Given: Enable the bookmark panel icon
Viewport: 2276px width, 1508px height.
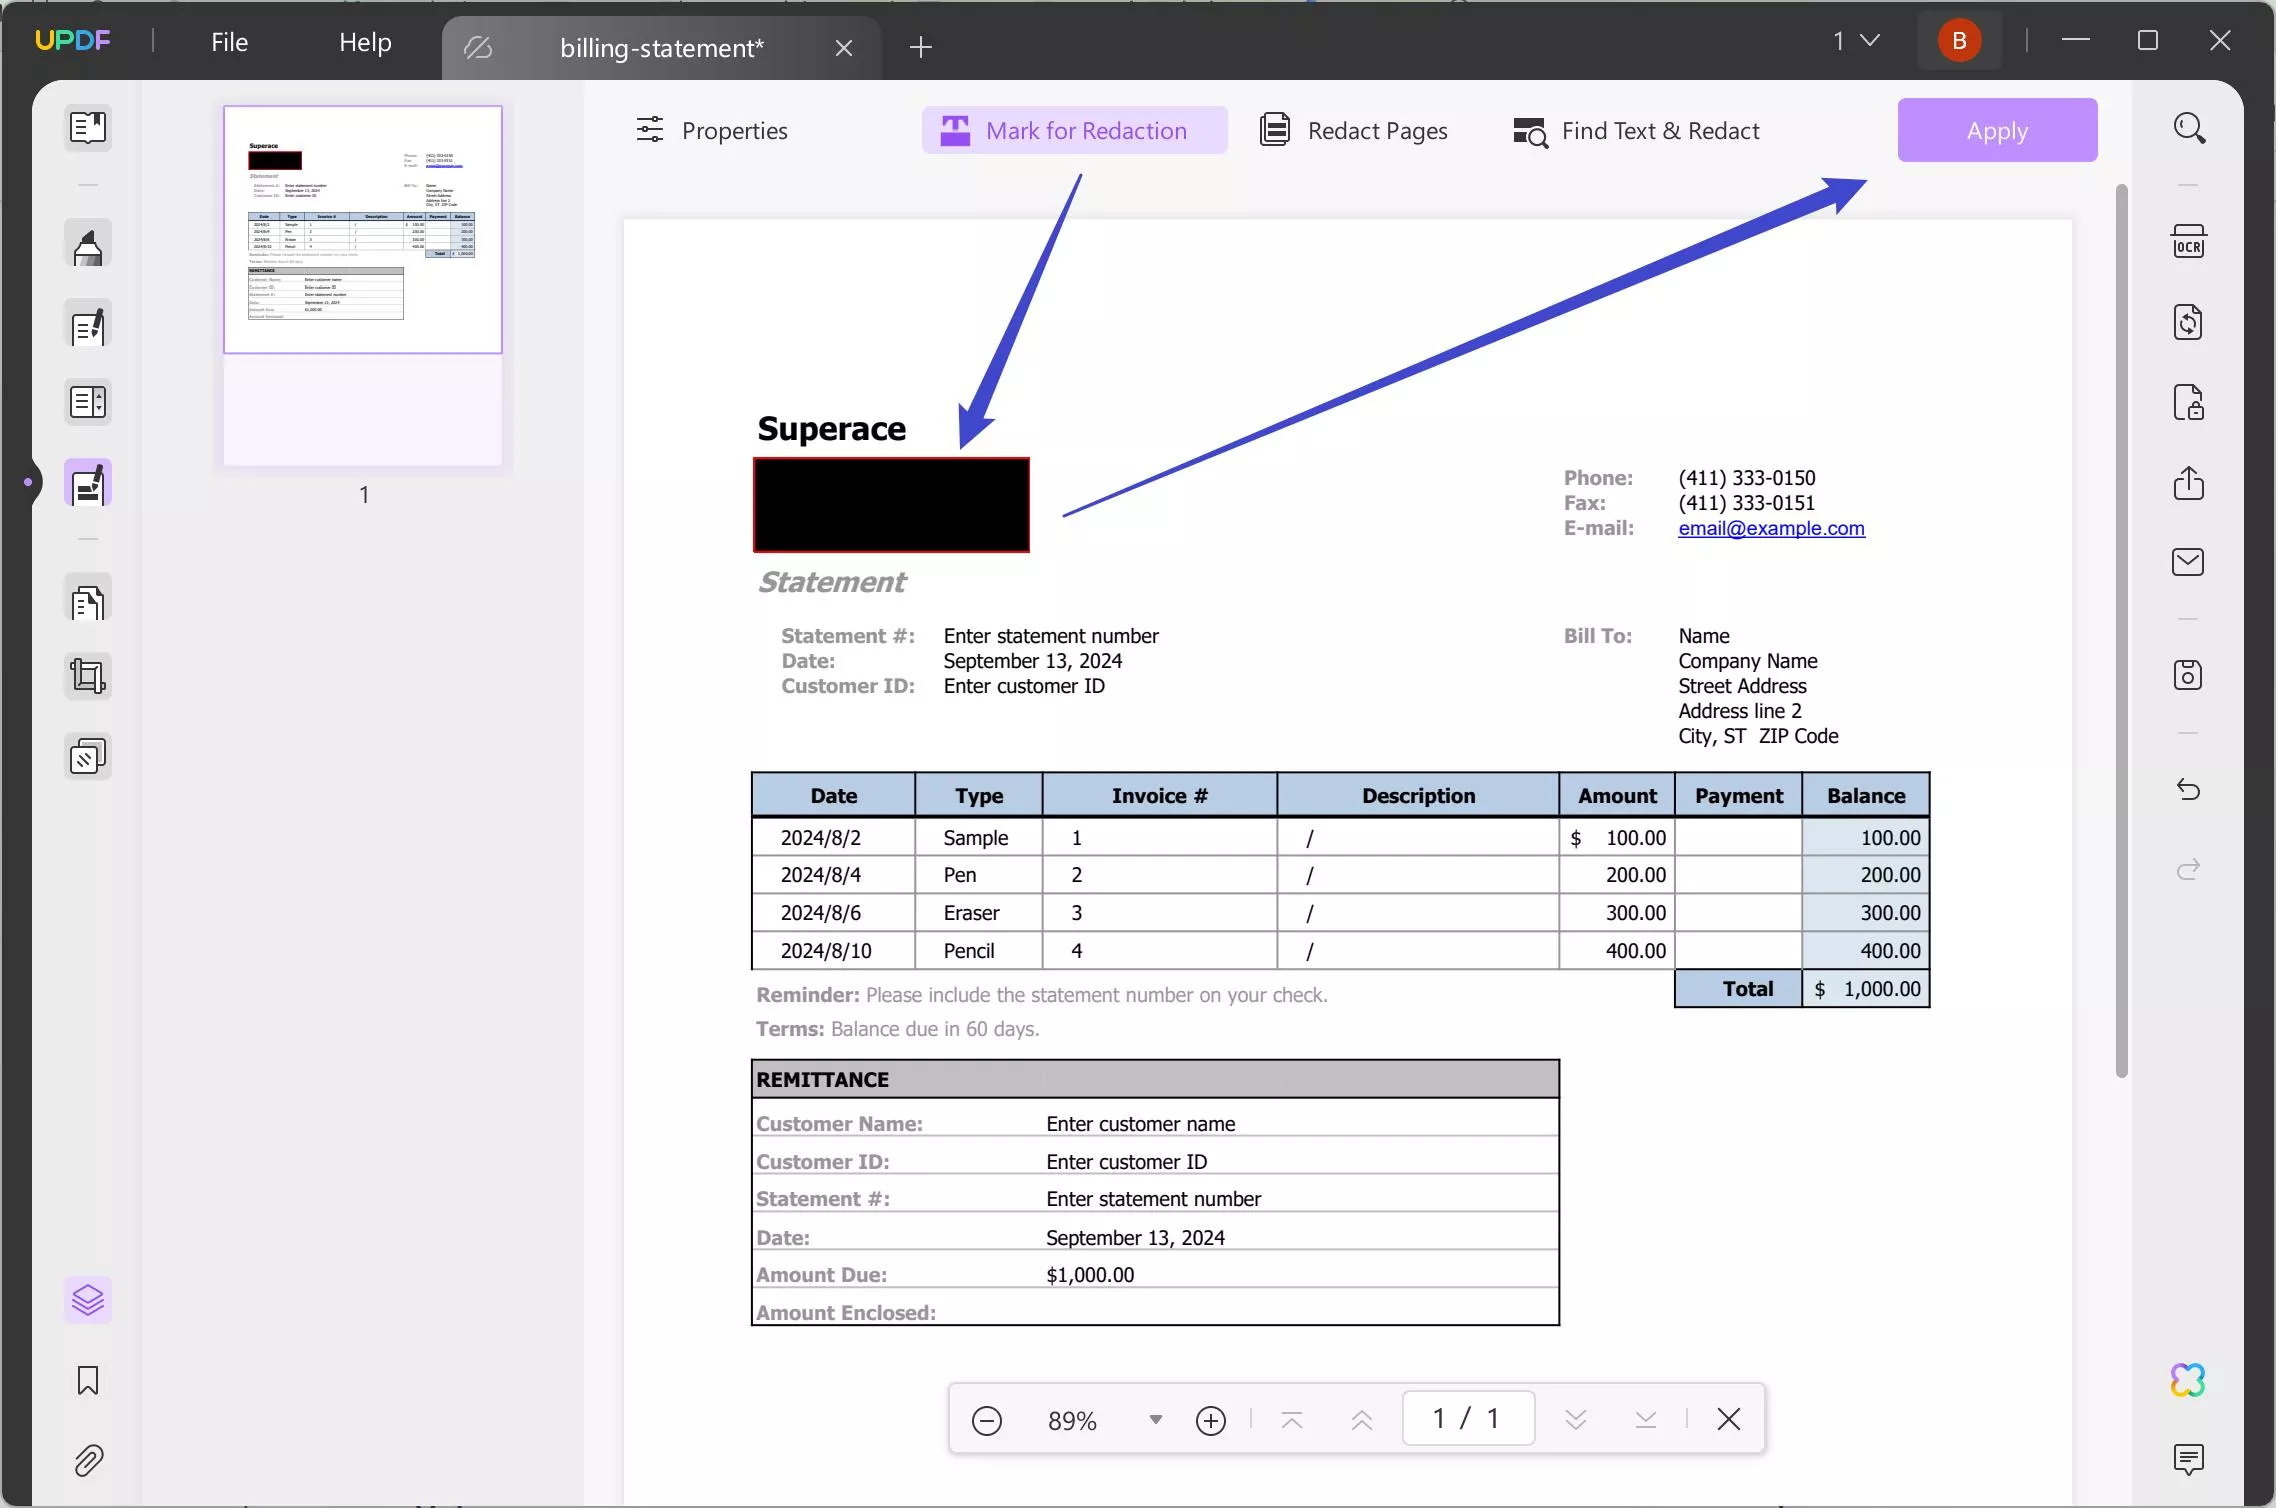Looking at the screenshot, I should click(x=87, y=1380).
